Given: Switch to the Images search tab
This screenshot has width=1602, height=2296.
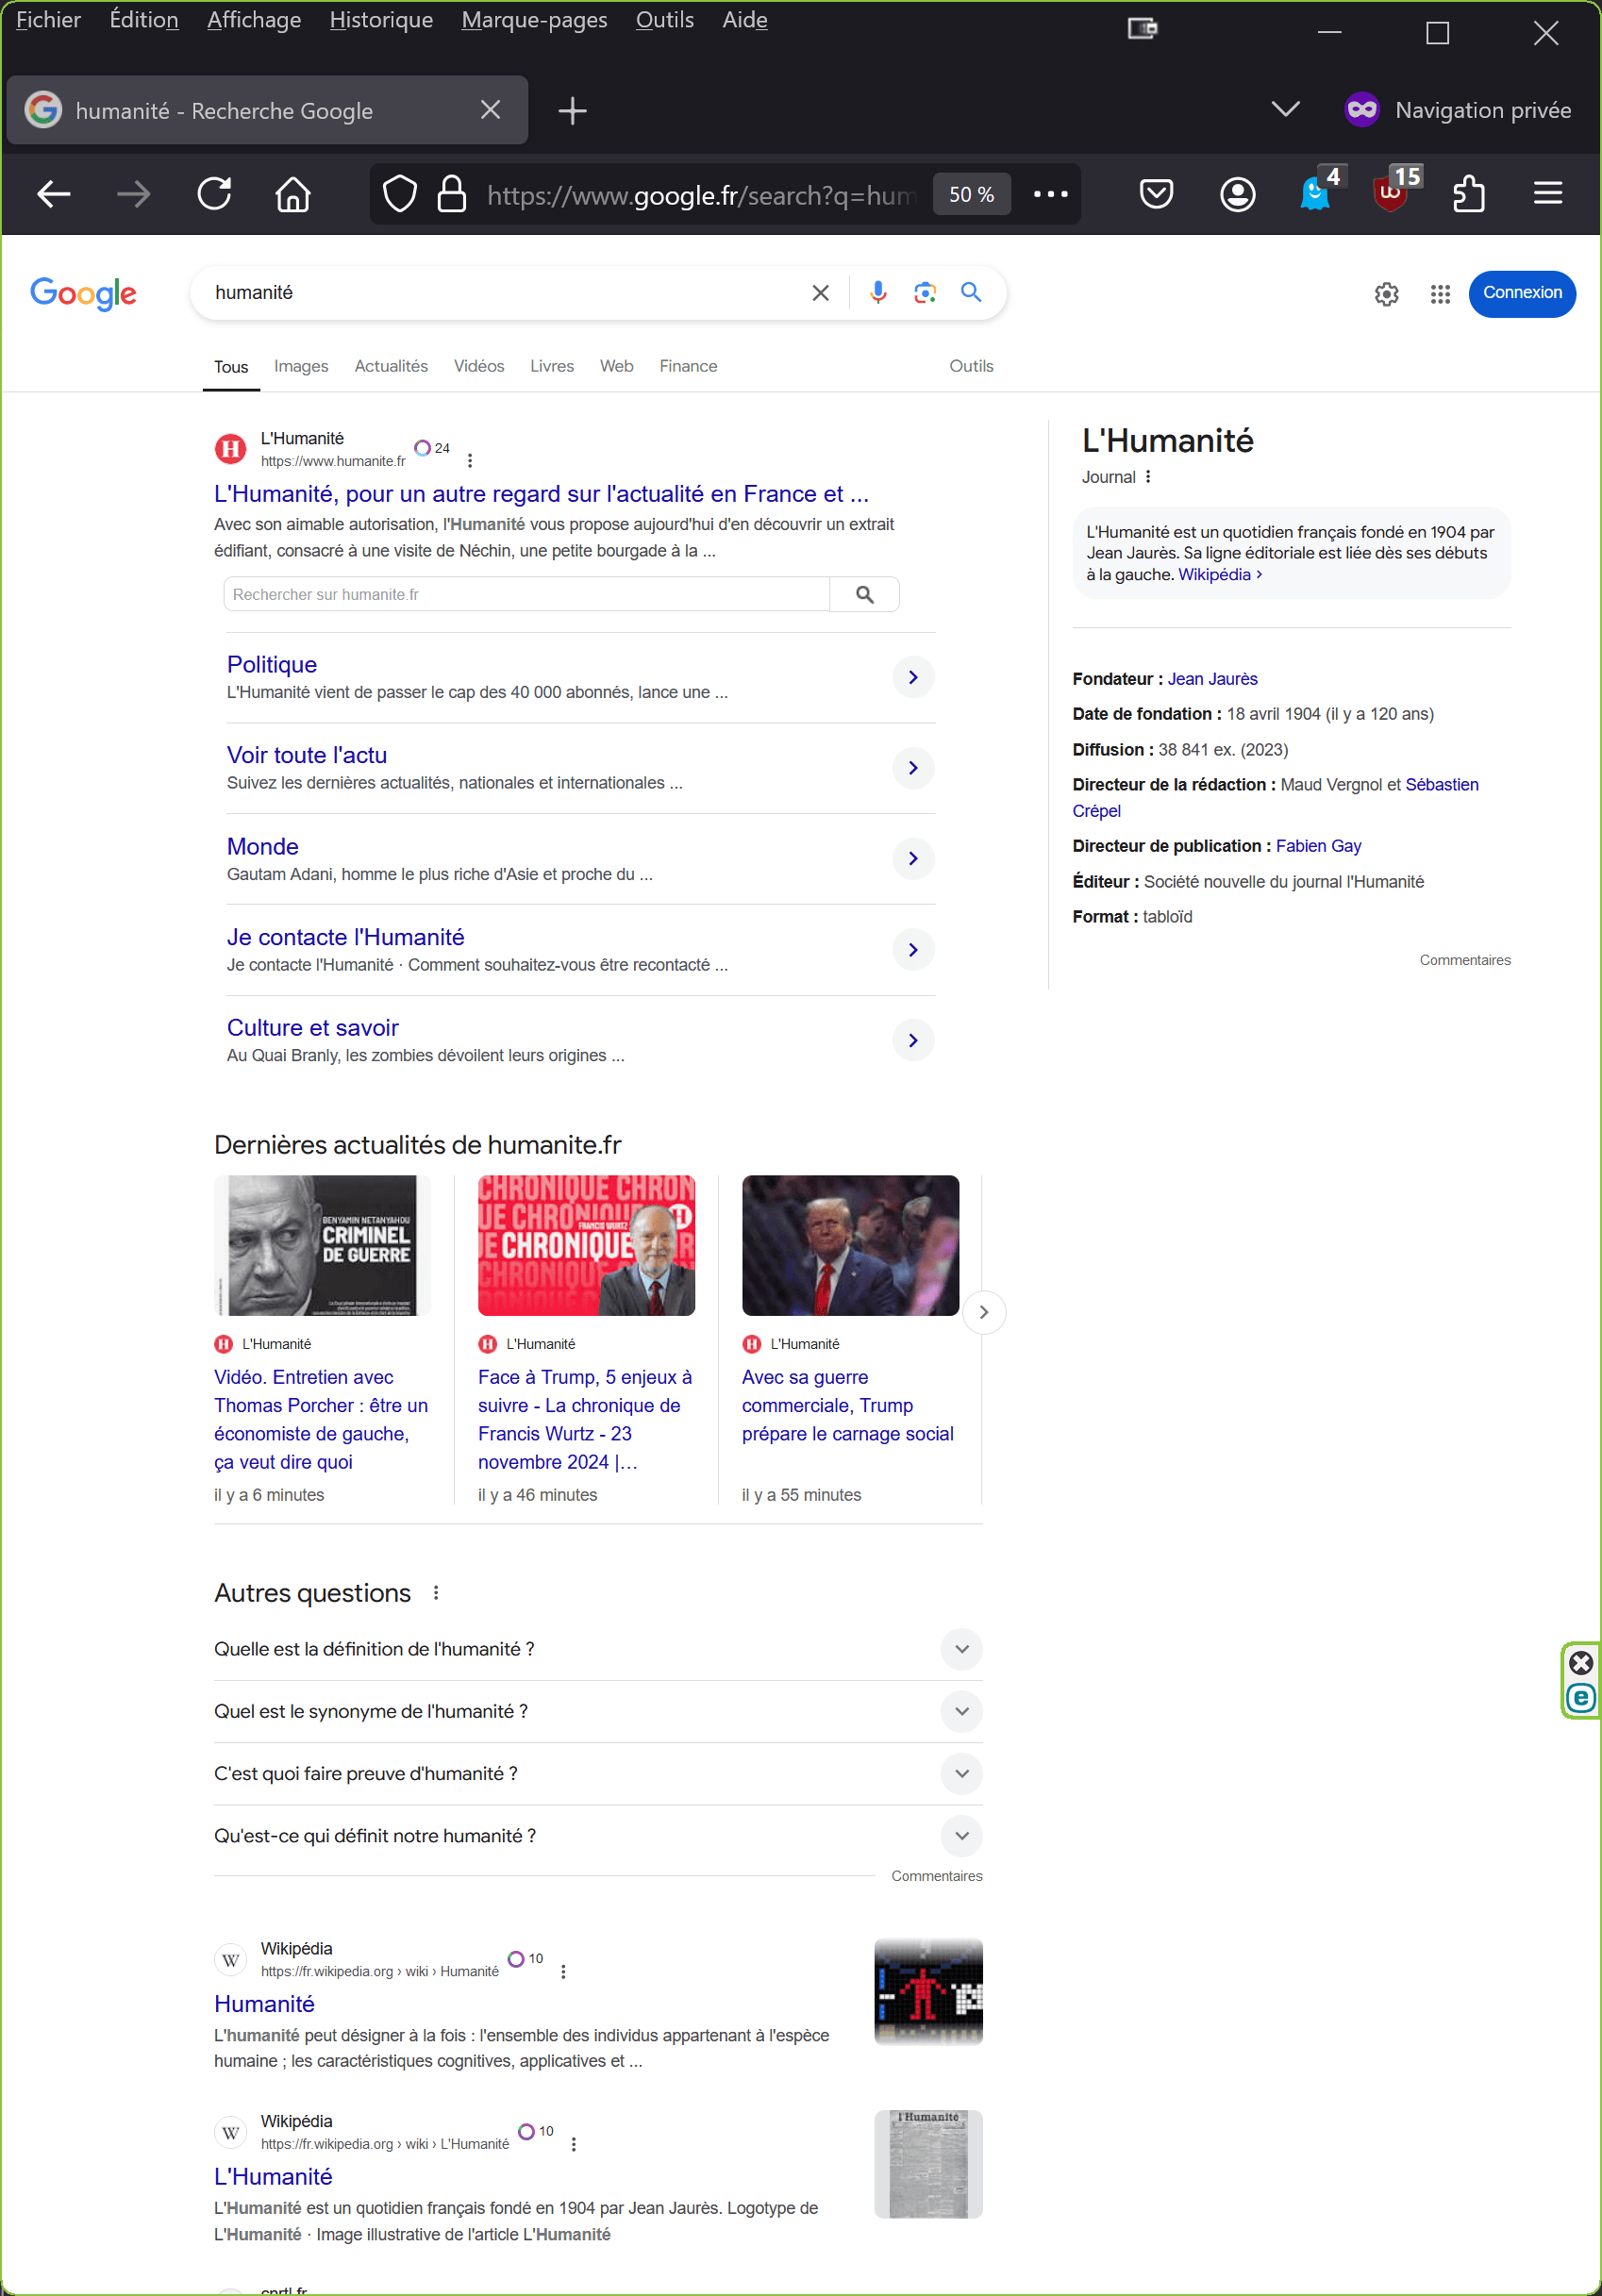Looking at the screenshot, I should coord(301,366).
